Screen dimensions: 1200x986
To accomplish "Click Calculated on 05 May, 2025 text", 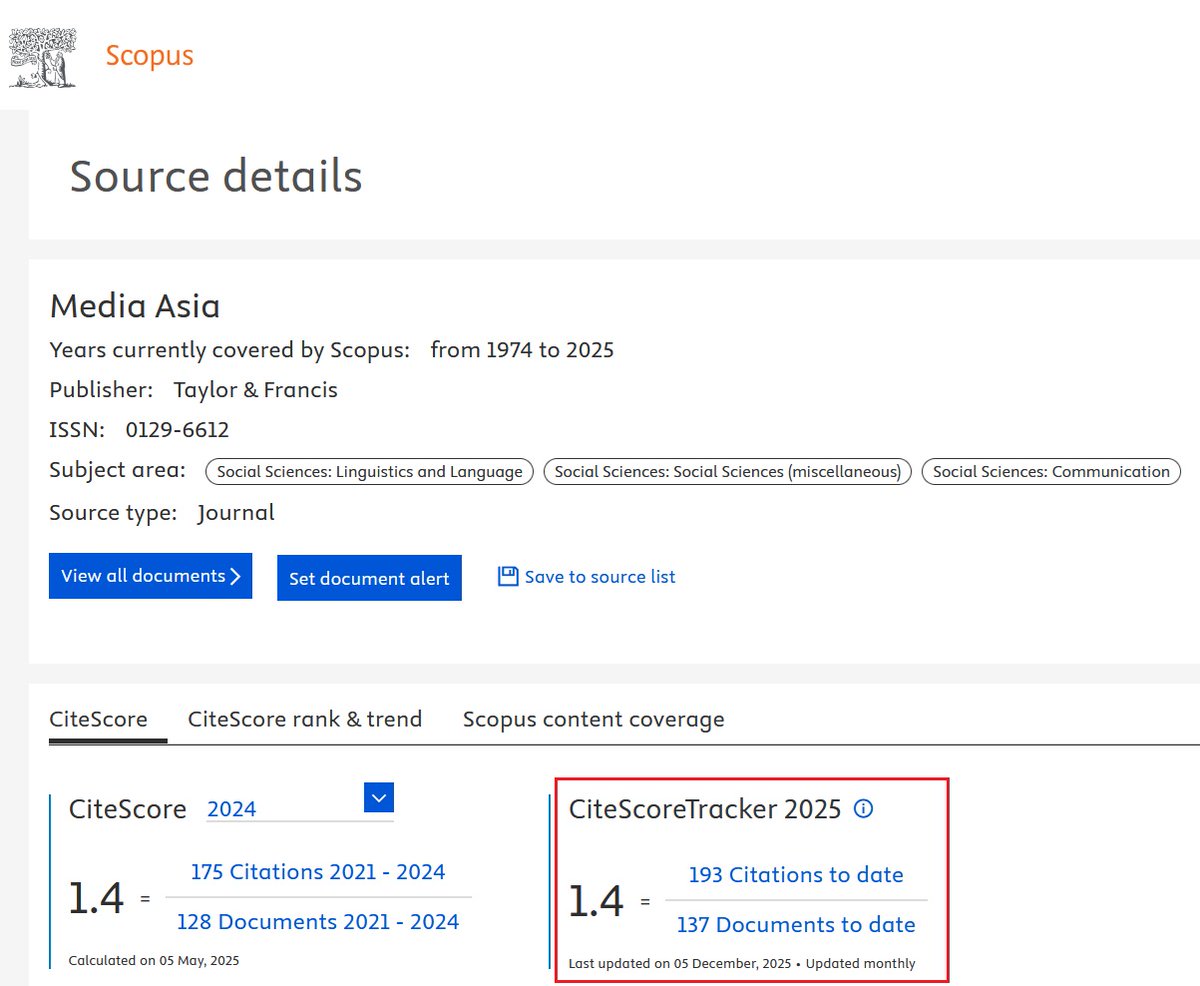I will [x=154, y=961].
